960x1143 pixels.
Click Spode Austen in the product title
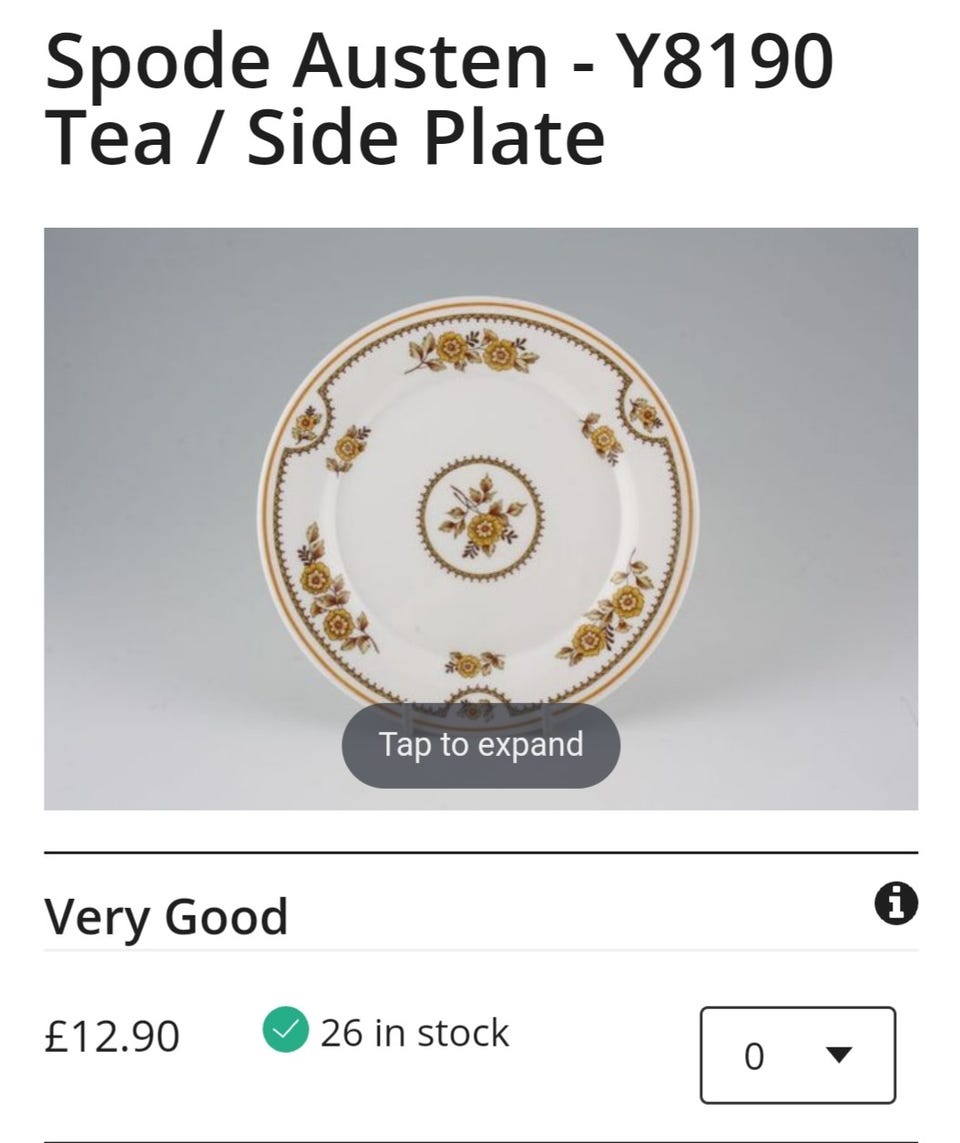click(295, 62)
